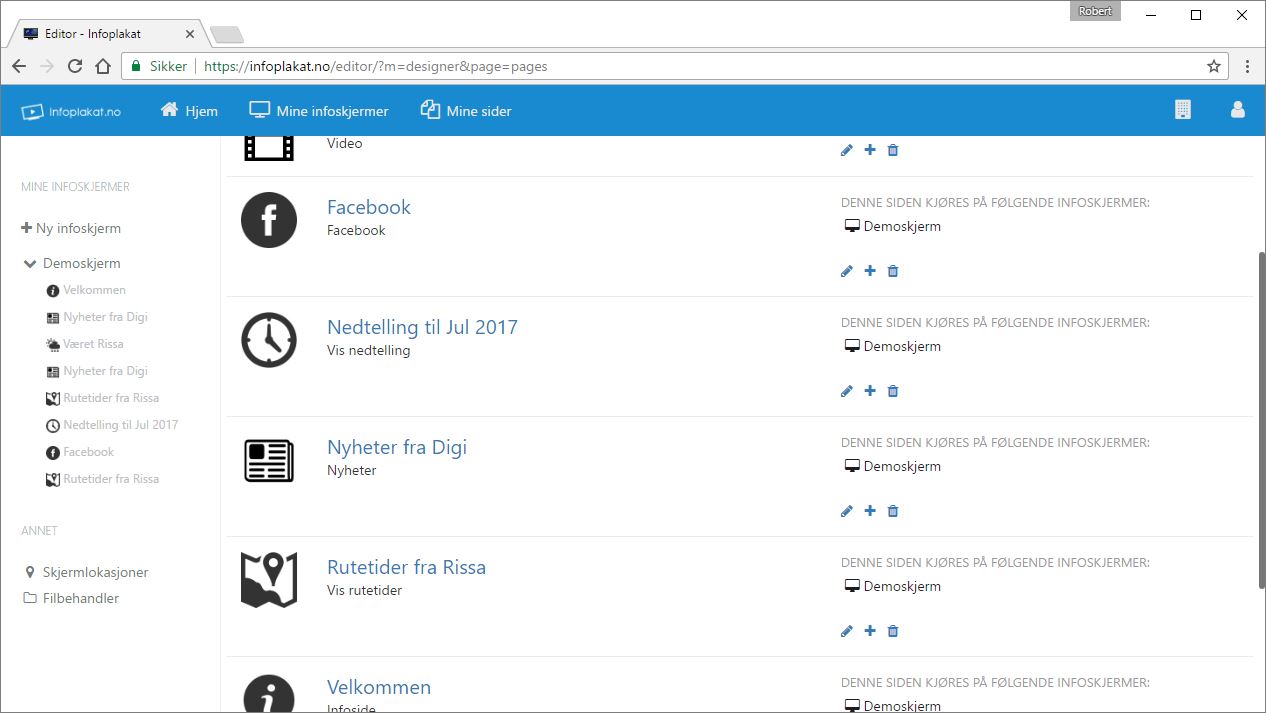Click the browser address bar URL
This screenshot has width=1266, height=713.
tap(375, 67)
